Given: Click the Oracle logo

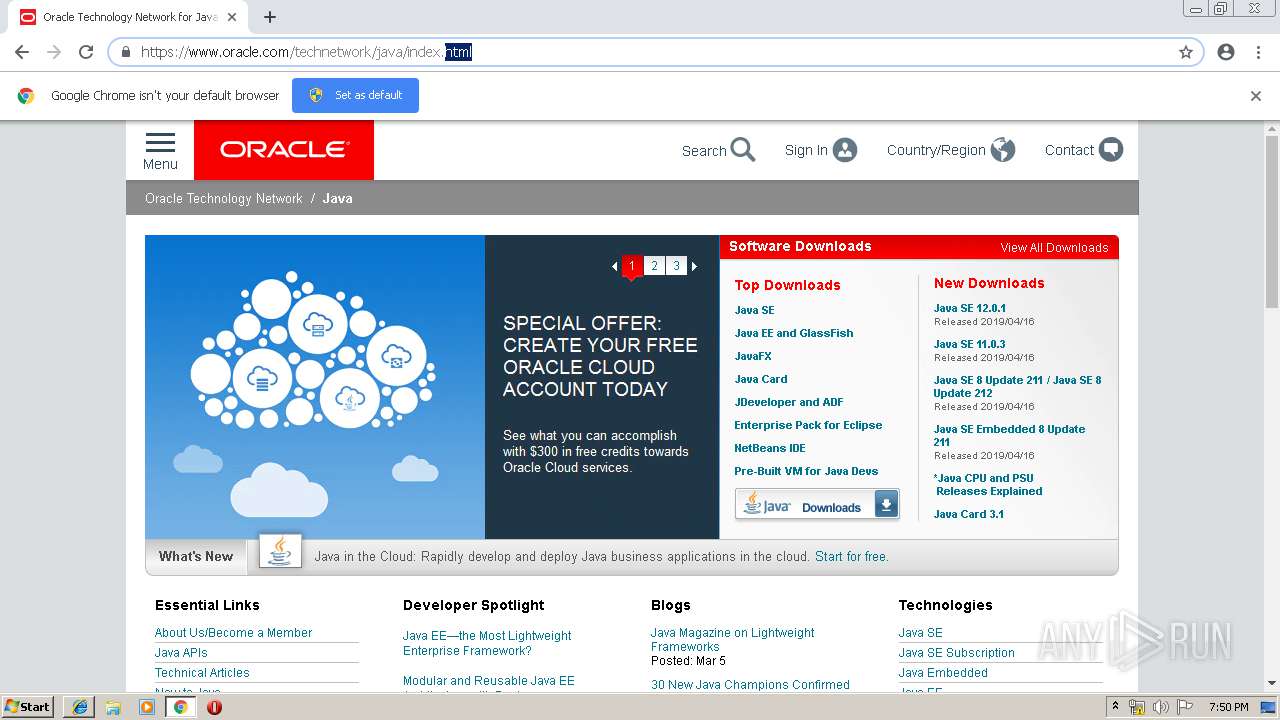Looking at the screenshot, I should click(284, 150).
